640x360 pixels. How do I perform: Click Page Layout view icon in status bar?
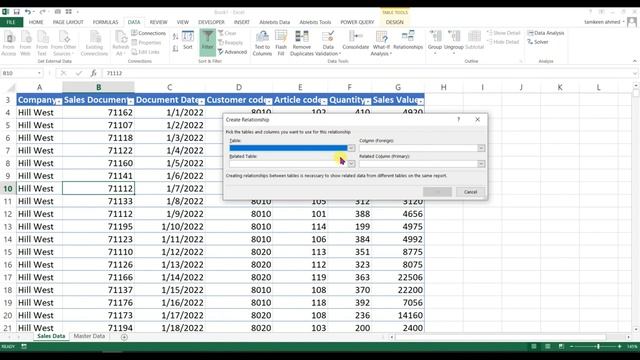point(548,347)
